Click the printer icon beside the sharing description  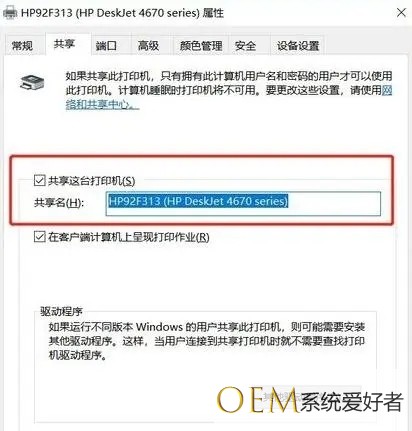click(x=32, y=82)
